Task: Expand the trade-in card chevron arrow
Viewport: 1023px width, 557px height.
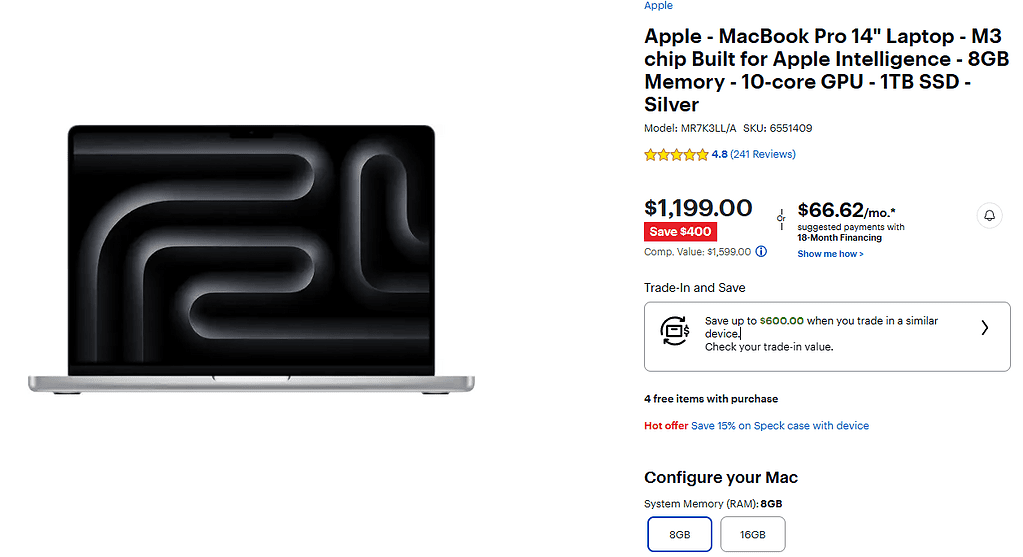Action: (x=984, y=328)
